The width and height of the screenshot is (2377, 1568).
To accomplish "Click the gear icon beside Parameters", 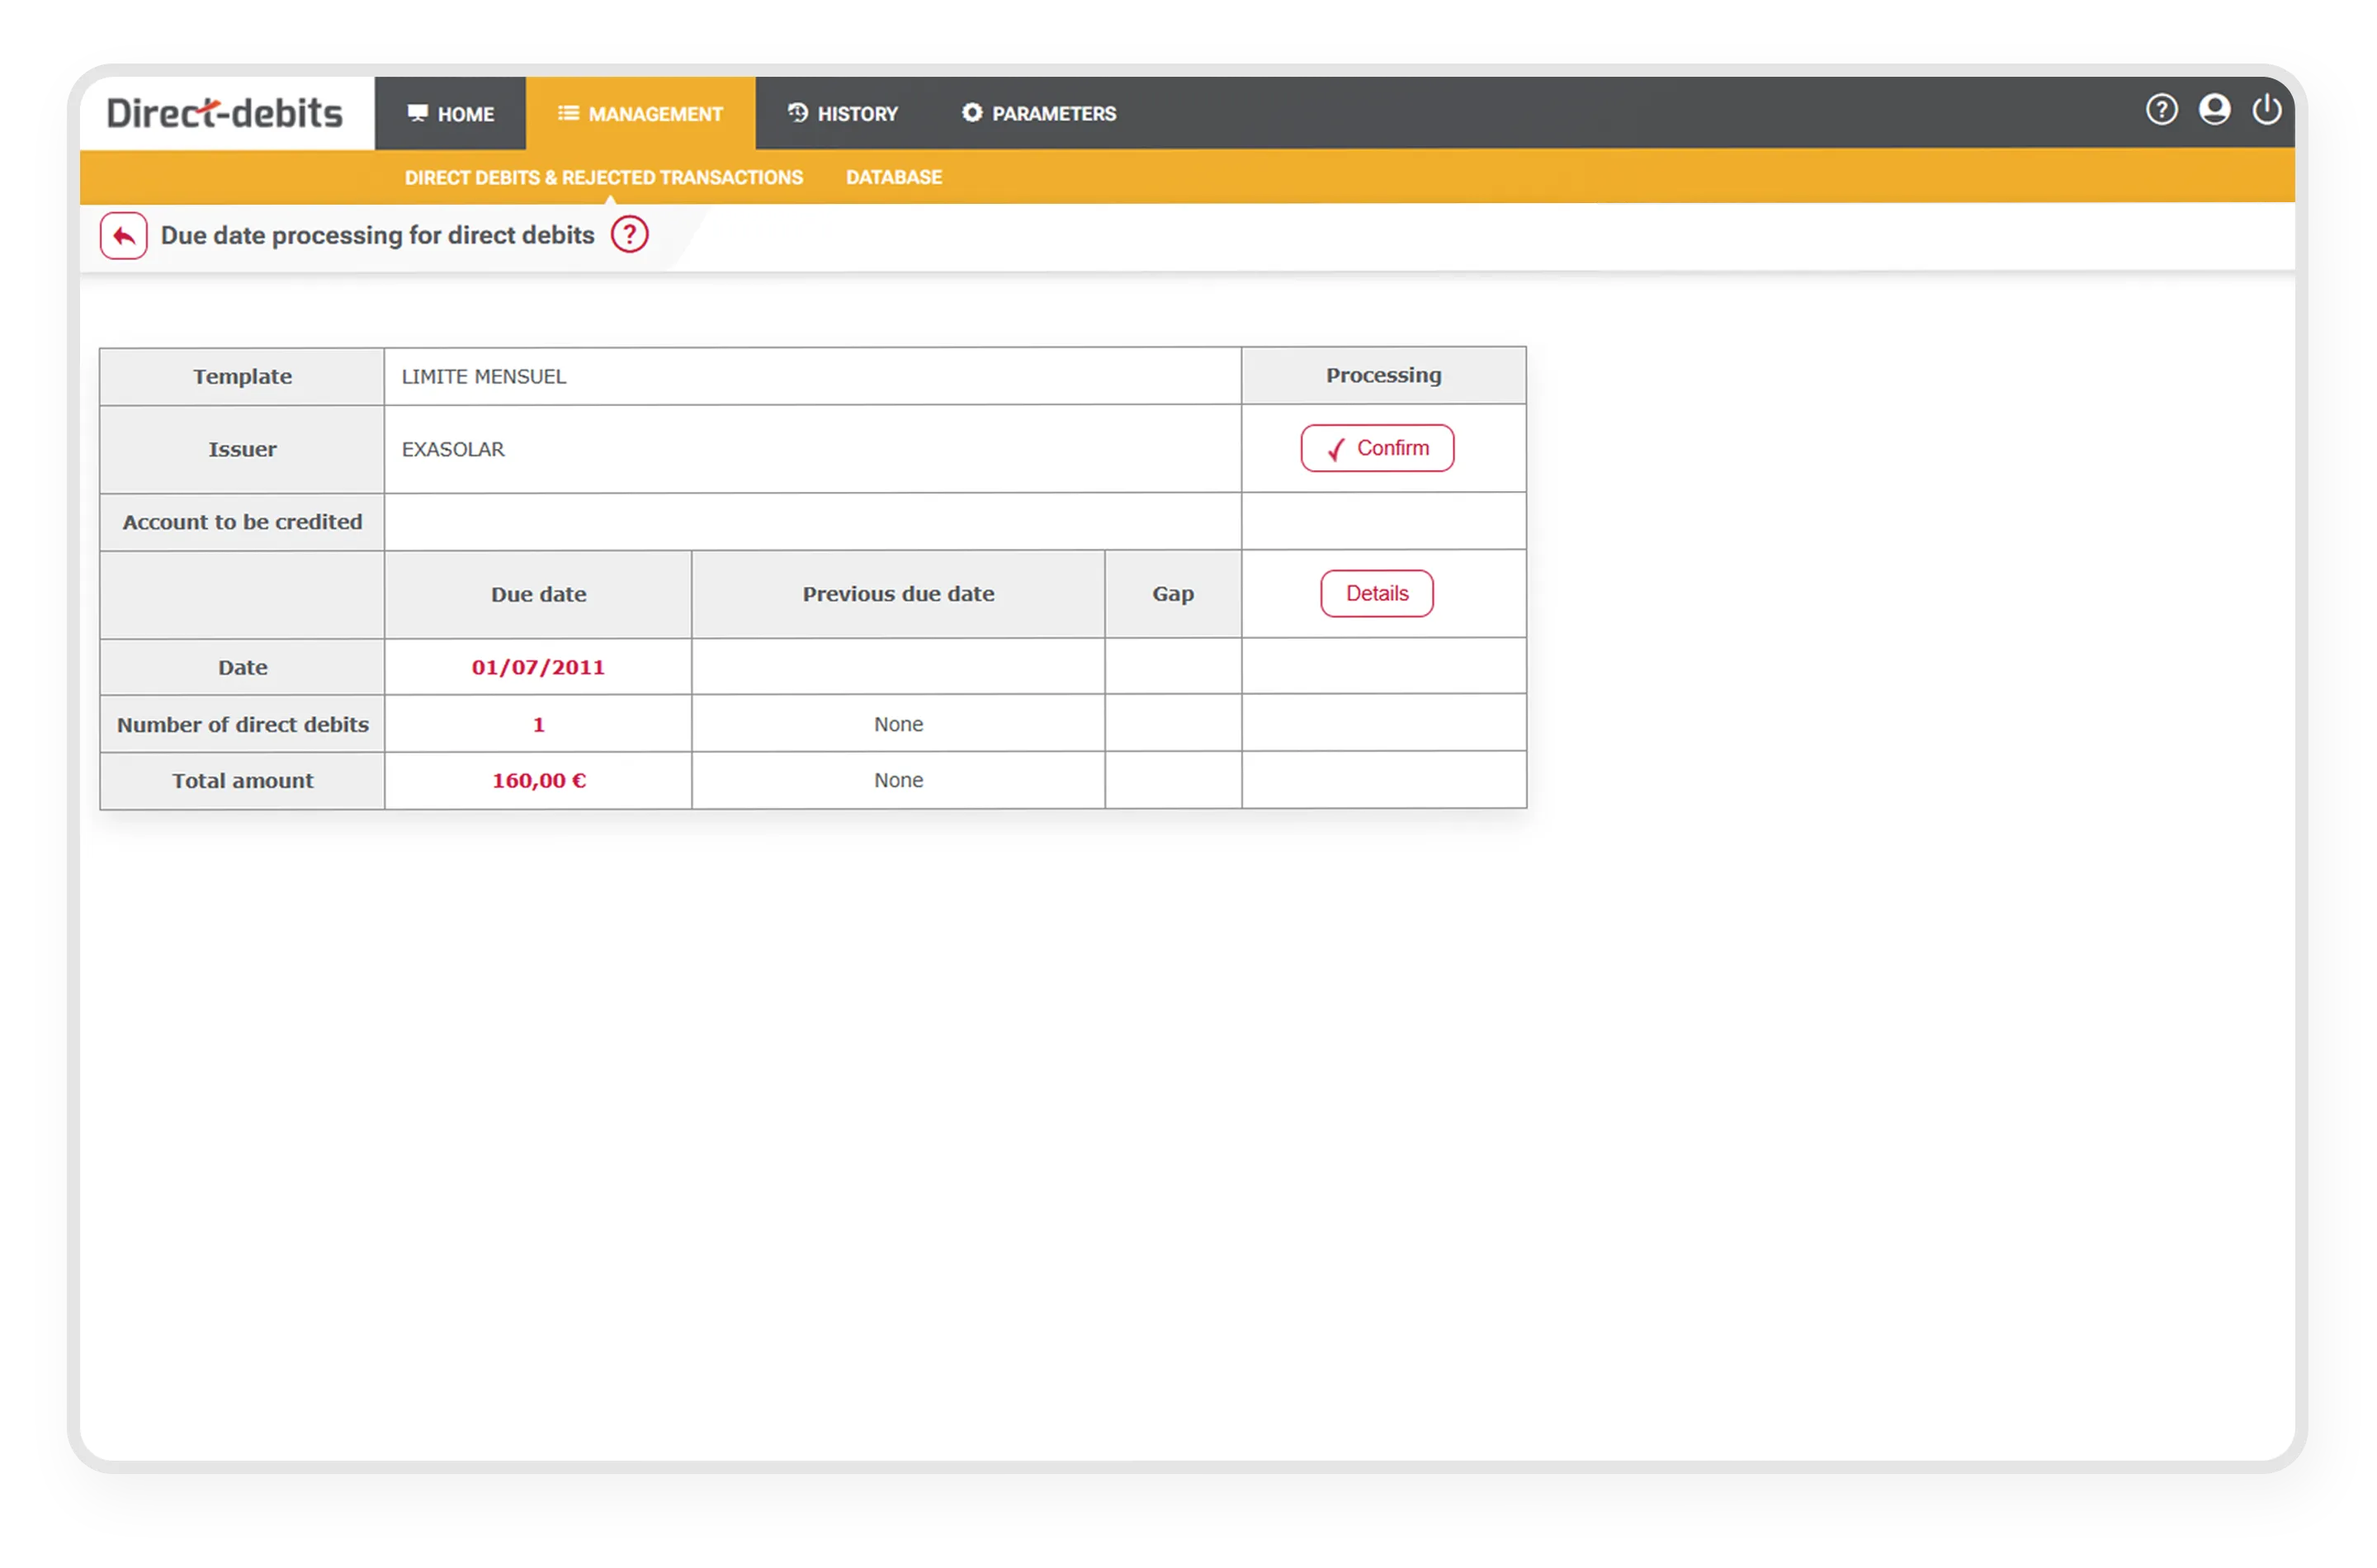I will 971,113.
